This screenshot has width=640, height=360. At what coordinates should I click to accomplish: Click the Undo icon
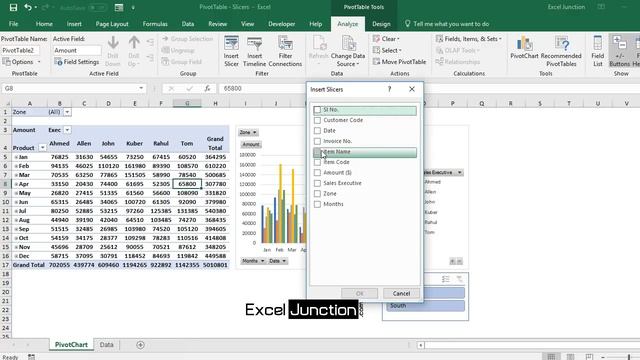click(28, 7)
